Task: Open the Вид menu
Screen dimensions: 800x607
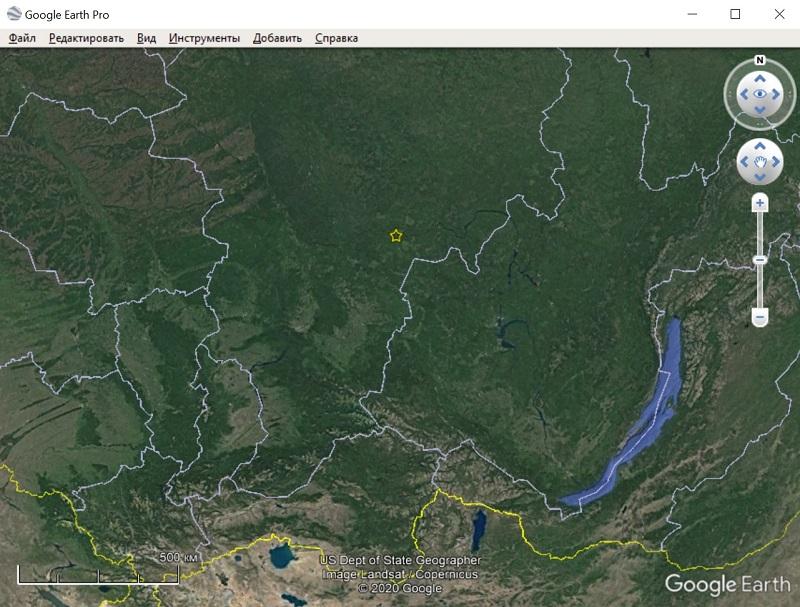Action: (x=146, y=38)
